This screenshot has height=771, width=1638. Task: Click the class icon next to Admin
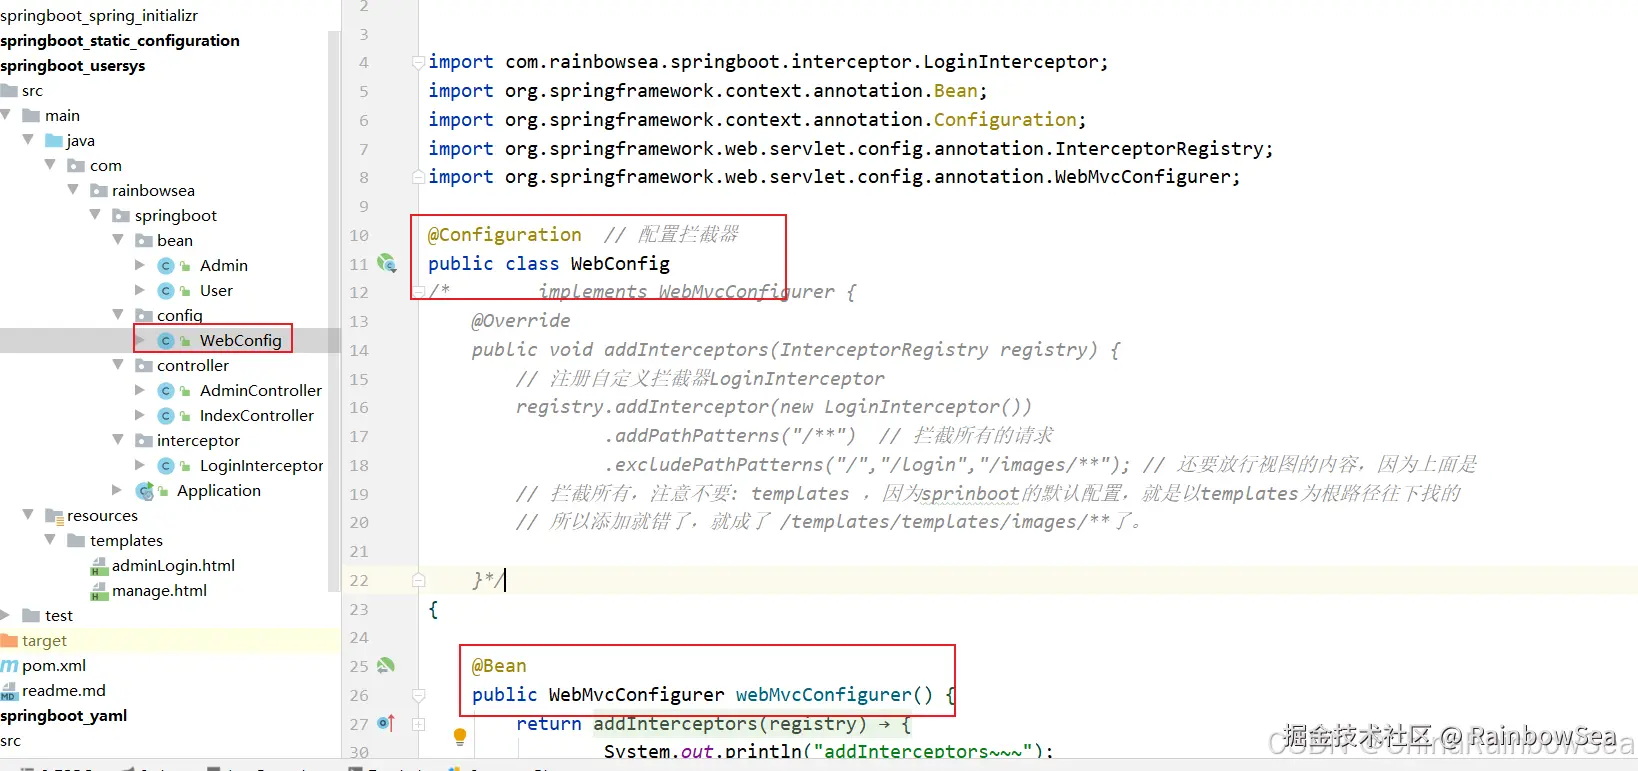point(166,266)
